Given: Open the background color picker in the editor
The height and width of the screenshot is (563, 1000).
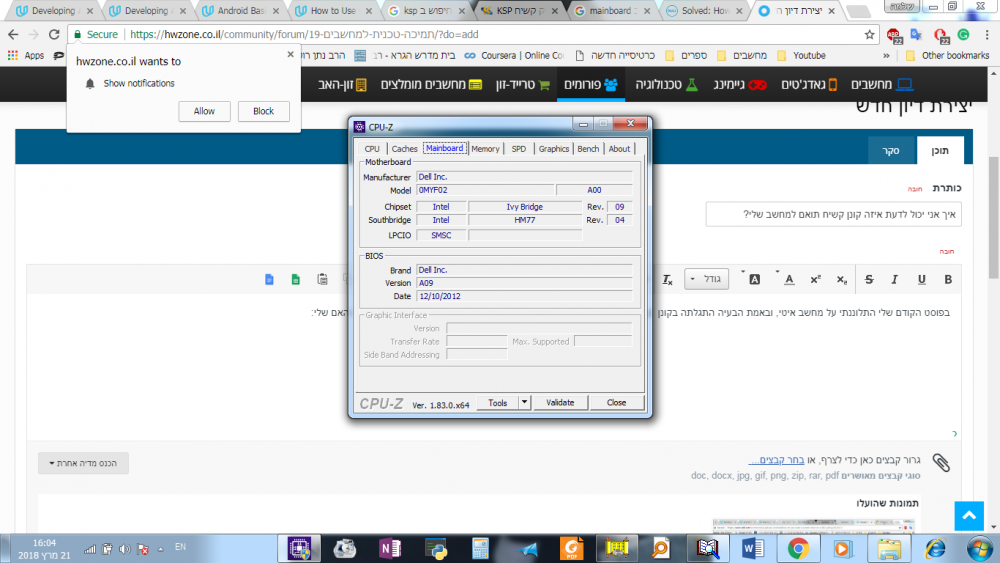Looking at the screenshot, I should coord(754,279).
